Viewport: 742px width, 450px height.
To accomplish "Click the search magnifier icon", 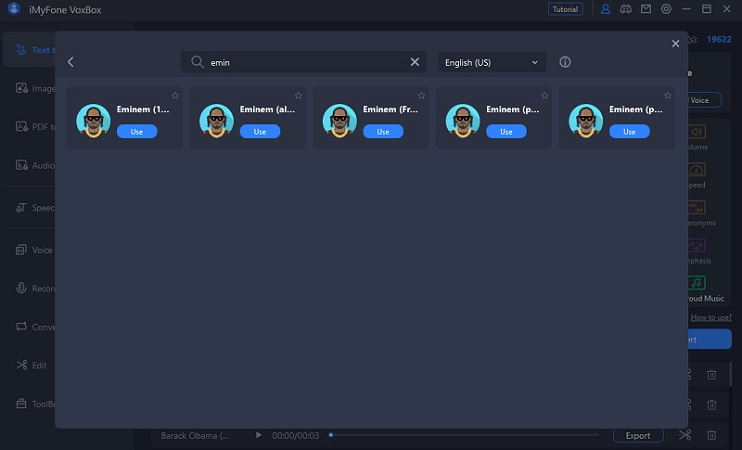I will 197,62.
